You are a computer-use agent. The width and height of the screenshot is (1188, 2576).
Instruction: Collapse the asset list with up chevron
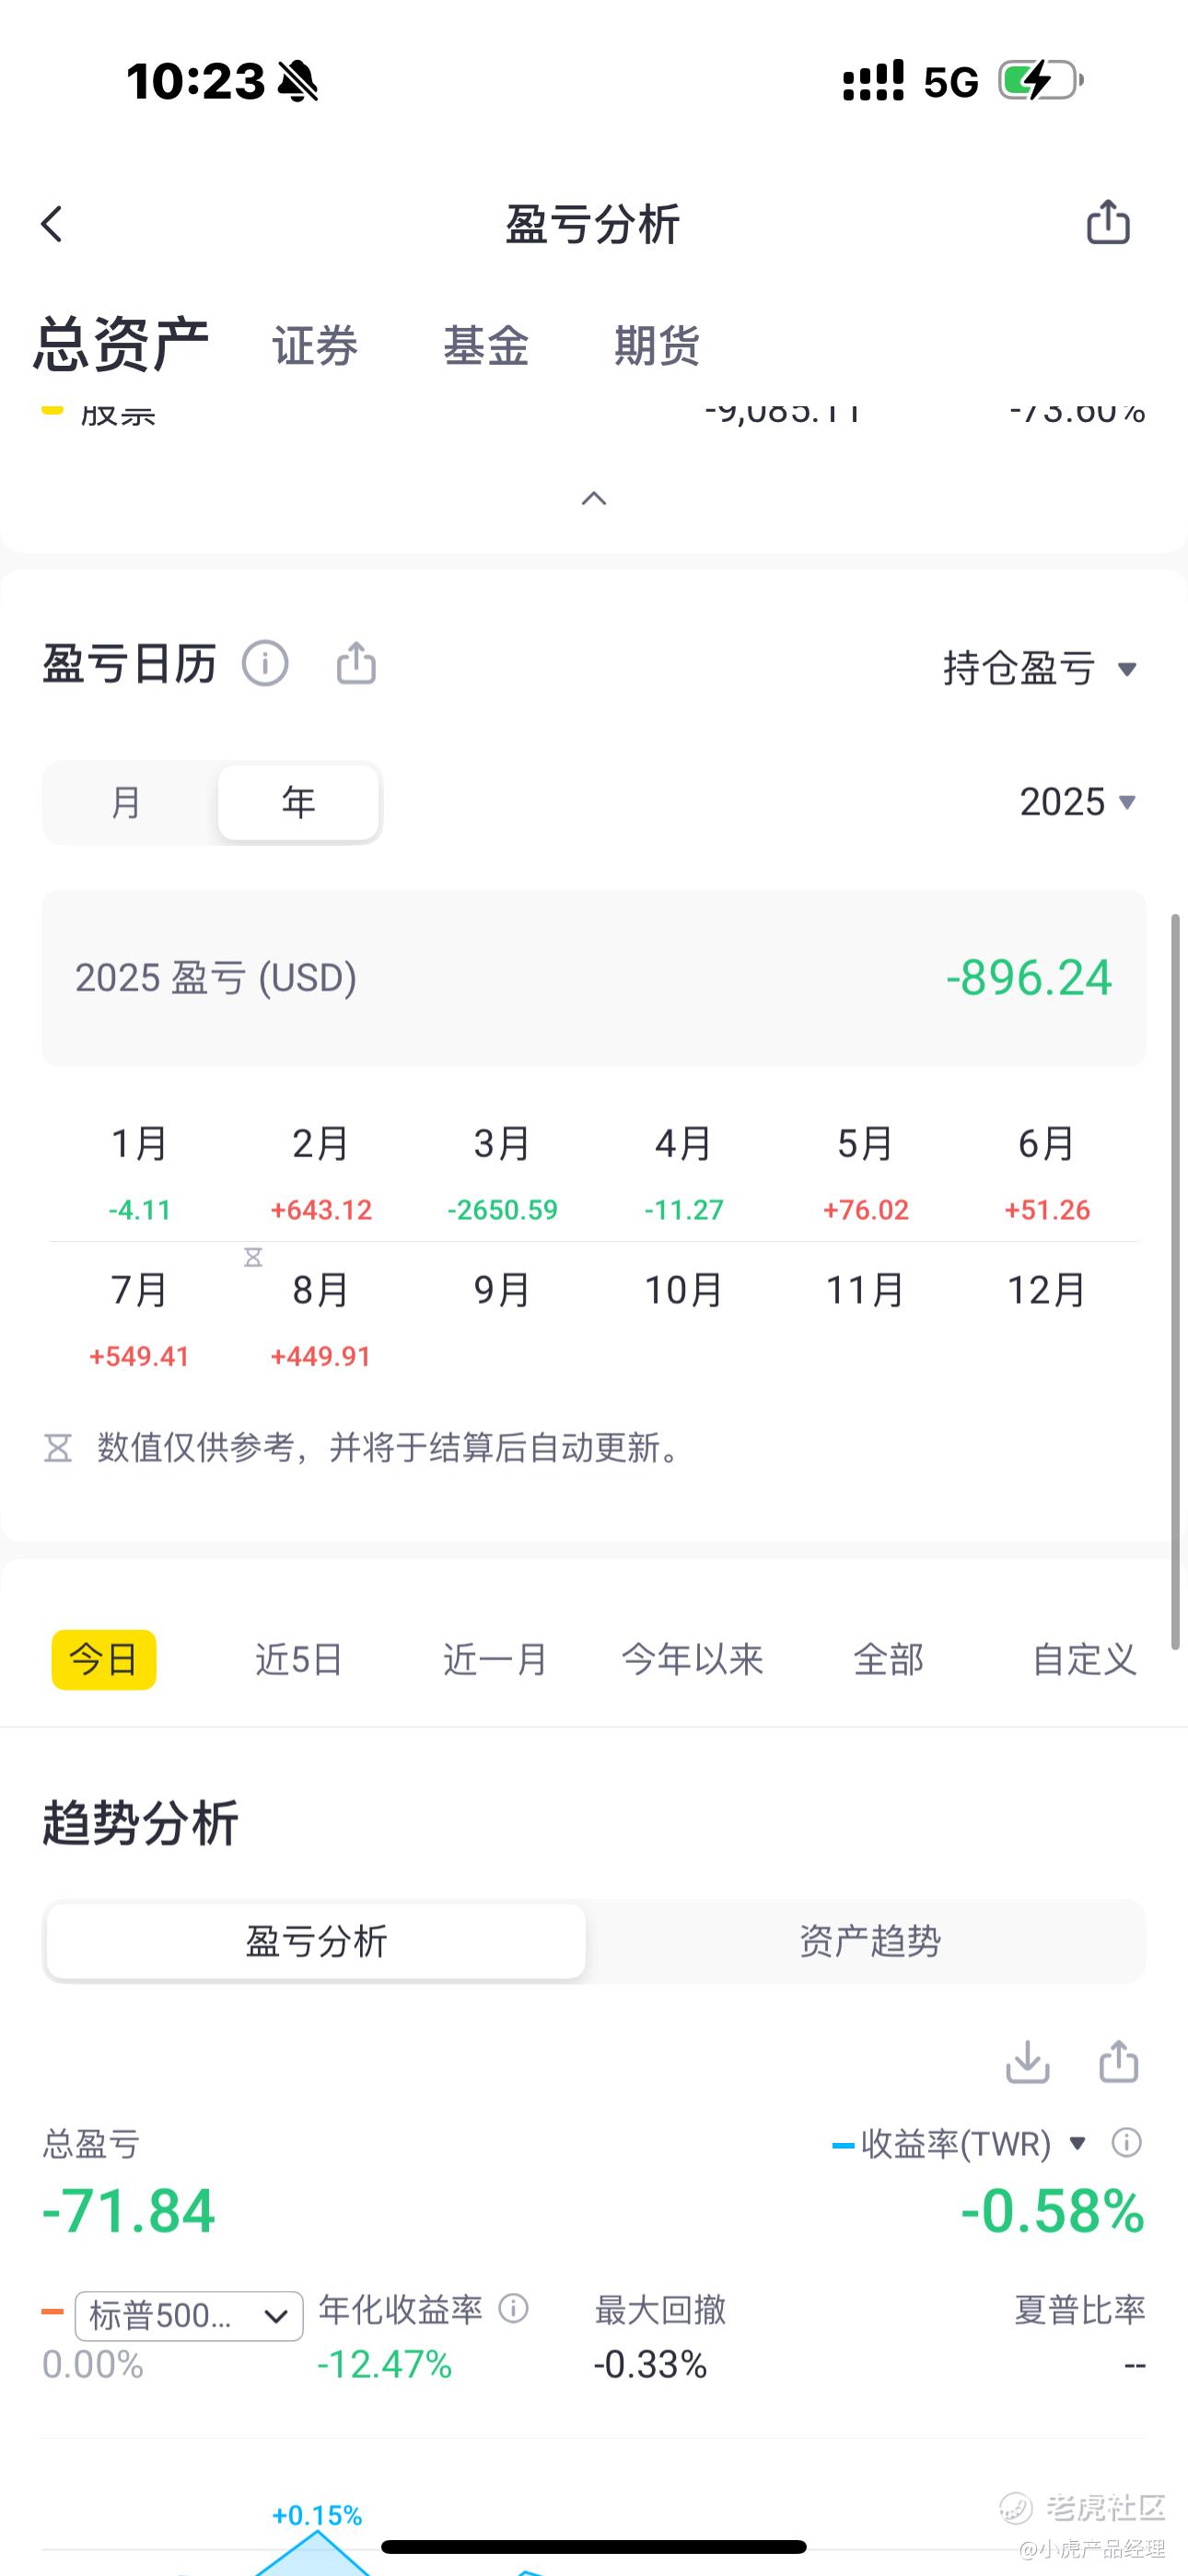594,498
